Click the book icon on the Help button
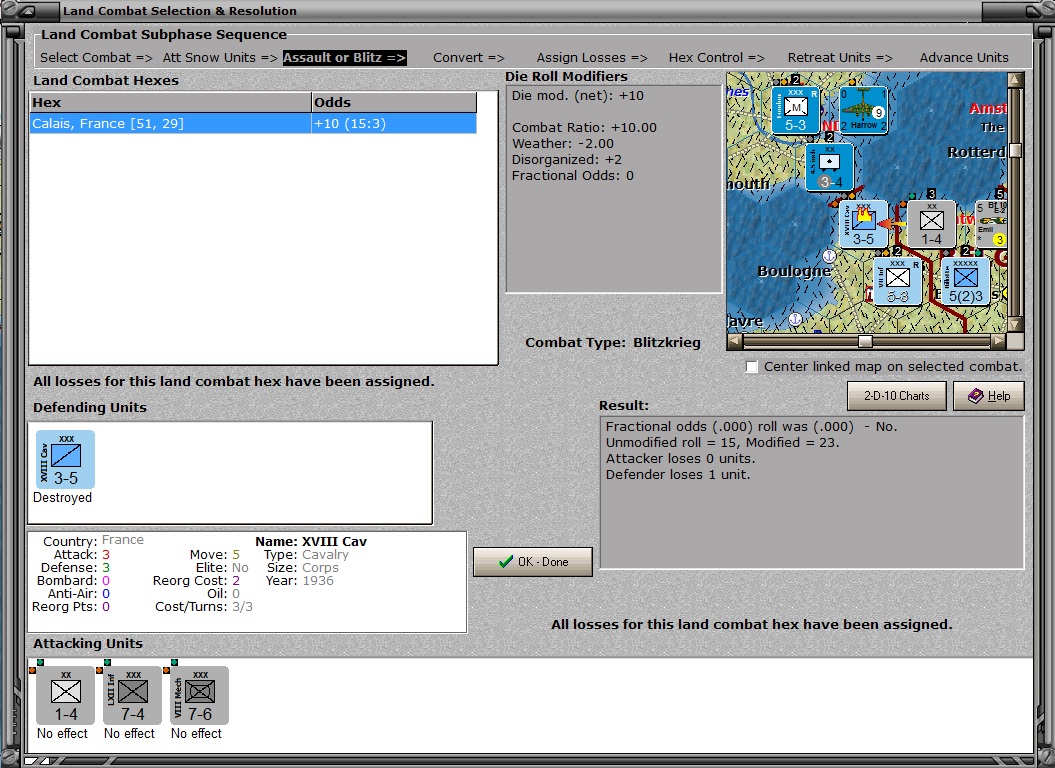This screenshot has height=768, width=1055. pyautogui.click(x=976, y=396)
